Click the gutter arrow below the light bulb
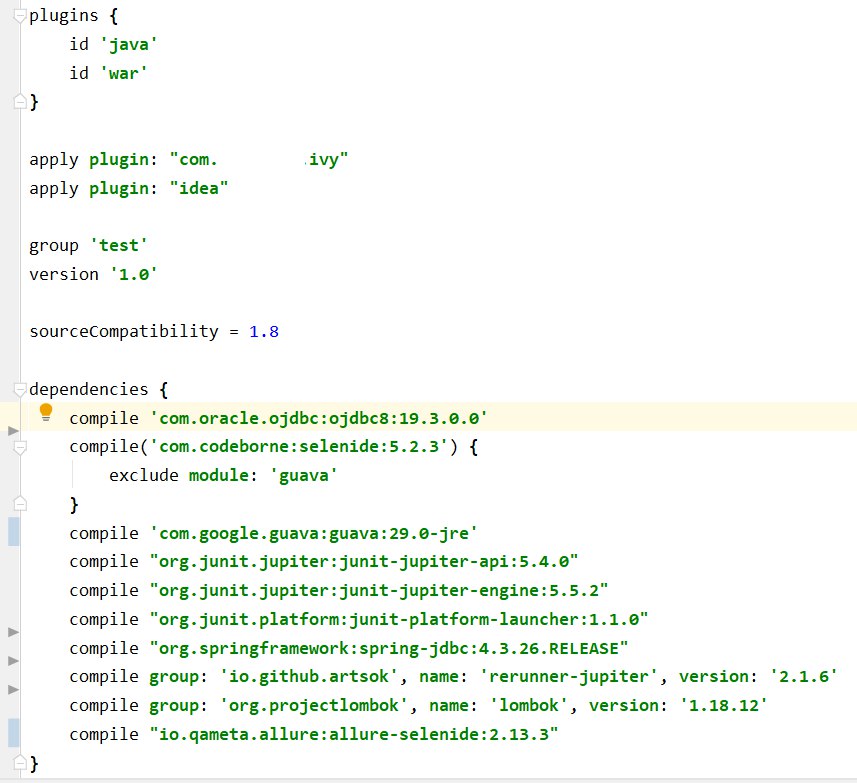The width and height of the screenshot is (857, 783). pos(13,431)
